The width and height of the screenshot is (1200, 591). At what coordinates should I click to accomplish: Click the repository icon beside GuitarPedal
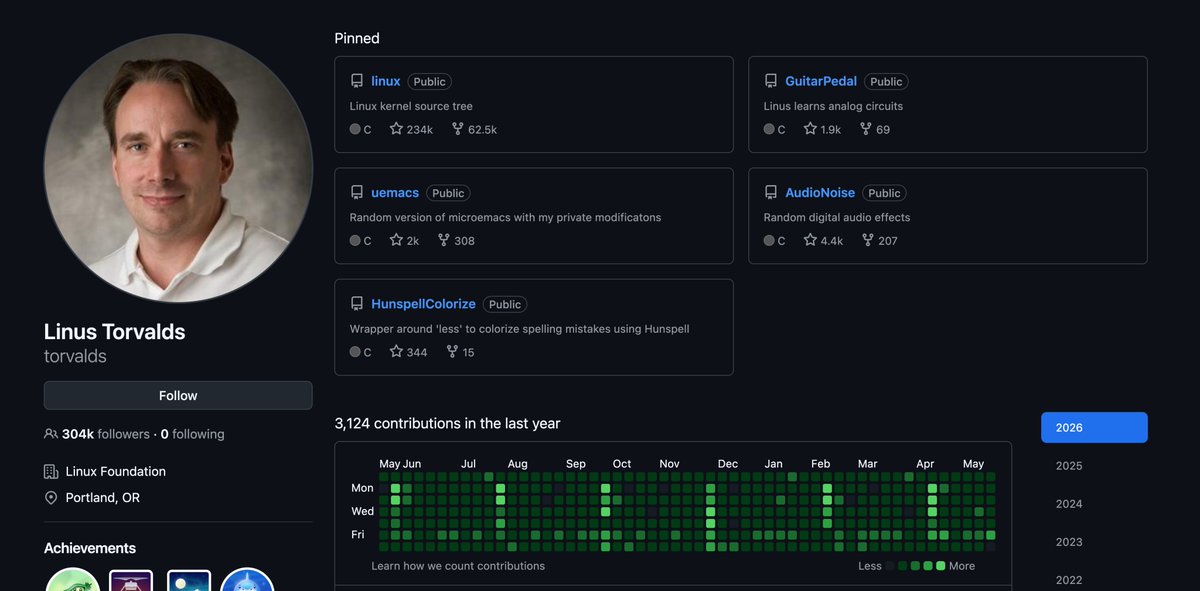point(771,81)
